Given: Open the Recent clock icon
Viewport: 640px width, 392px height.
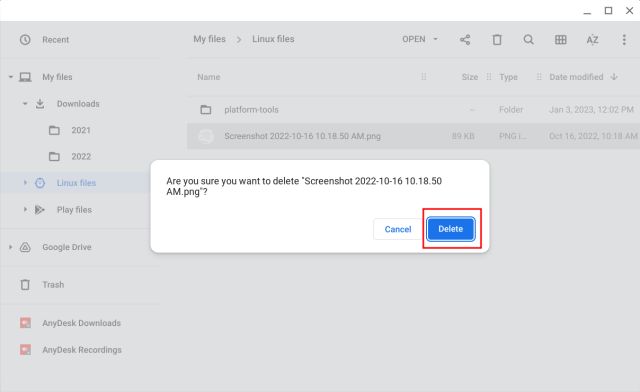Looking at the screenshot, I should (25, 40).
